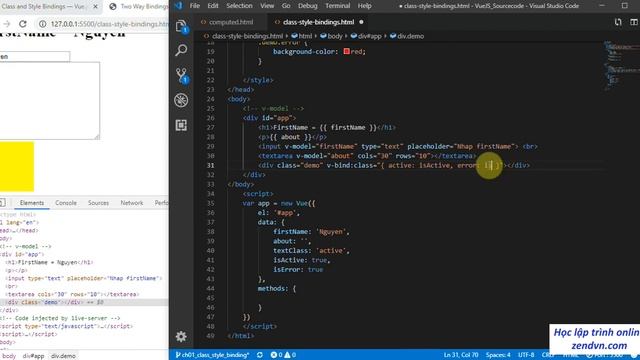Open the Elements tab in DevTools
This screenshot has width=640, height=360.
point(32,203)
